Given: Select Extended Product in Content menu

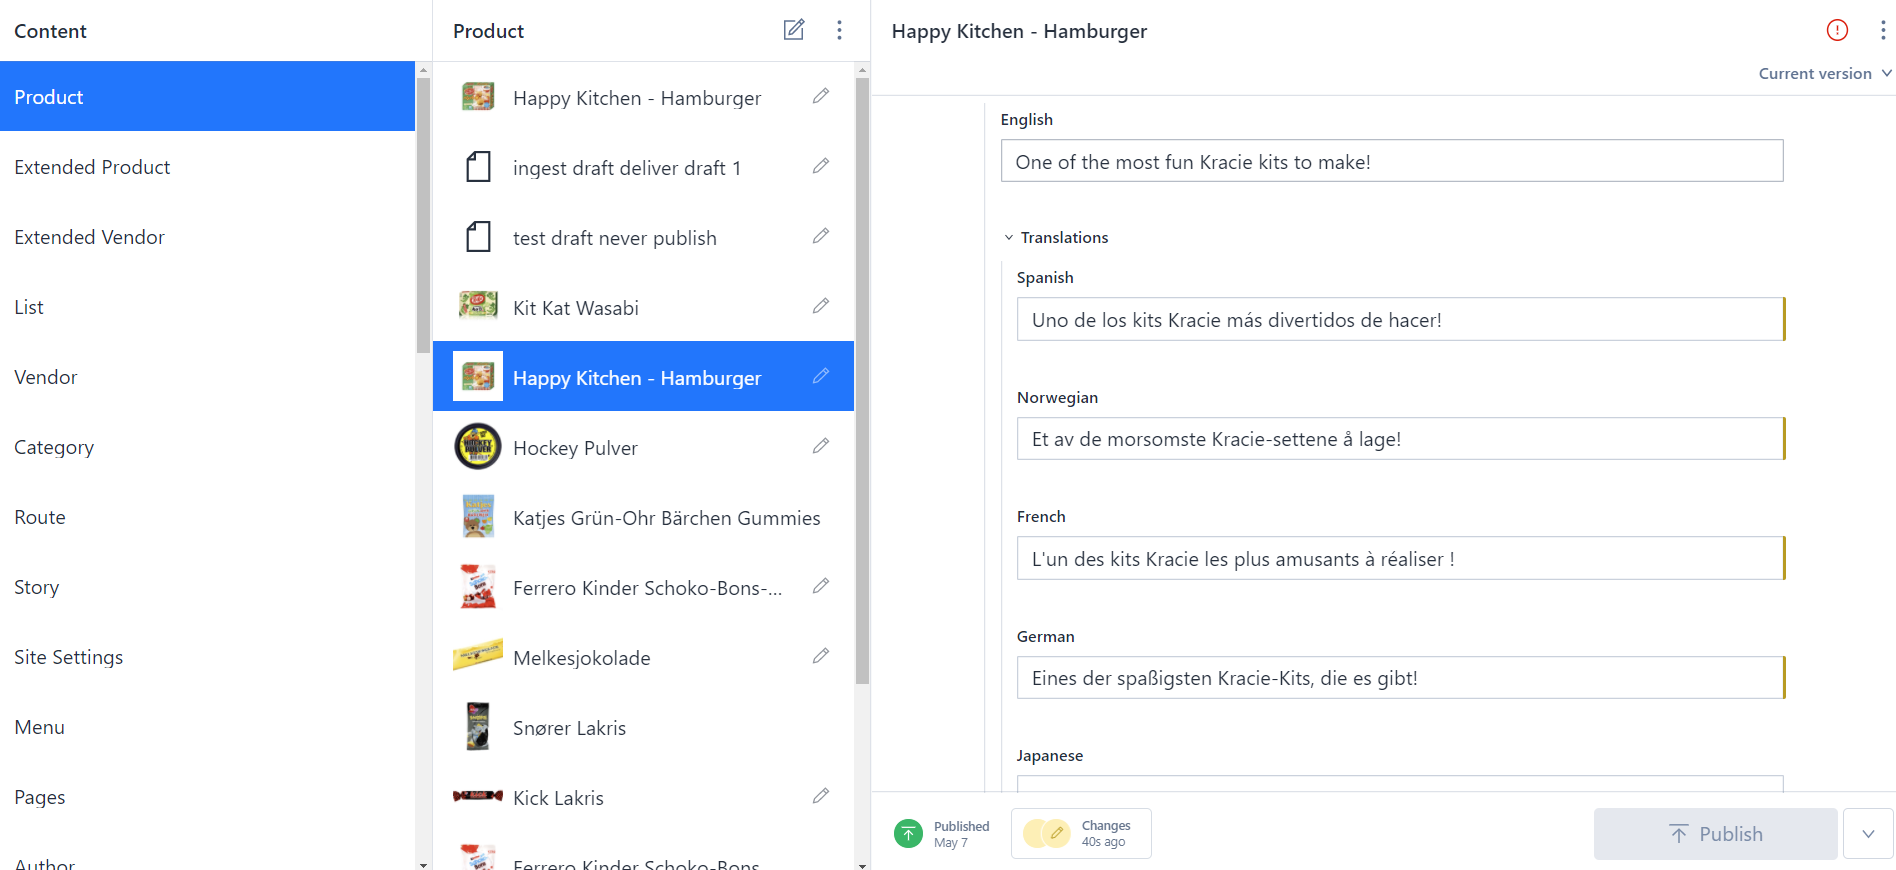Looking at the screenshot, I should (92, 167).
